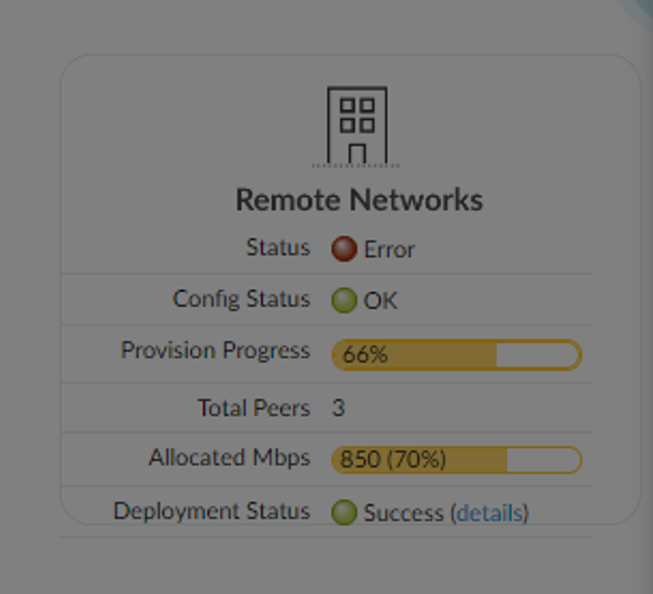Click the Config Status label
This screenshot has height=594, width=653.
coord(241,299)
